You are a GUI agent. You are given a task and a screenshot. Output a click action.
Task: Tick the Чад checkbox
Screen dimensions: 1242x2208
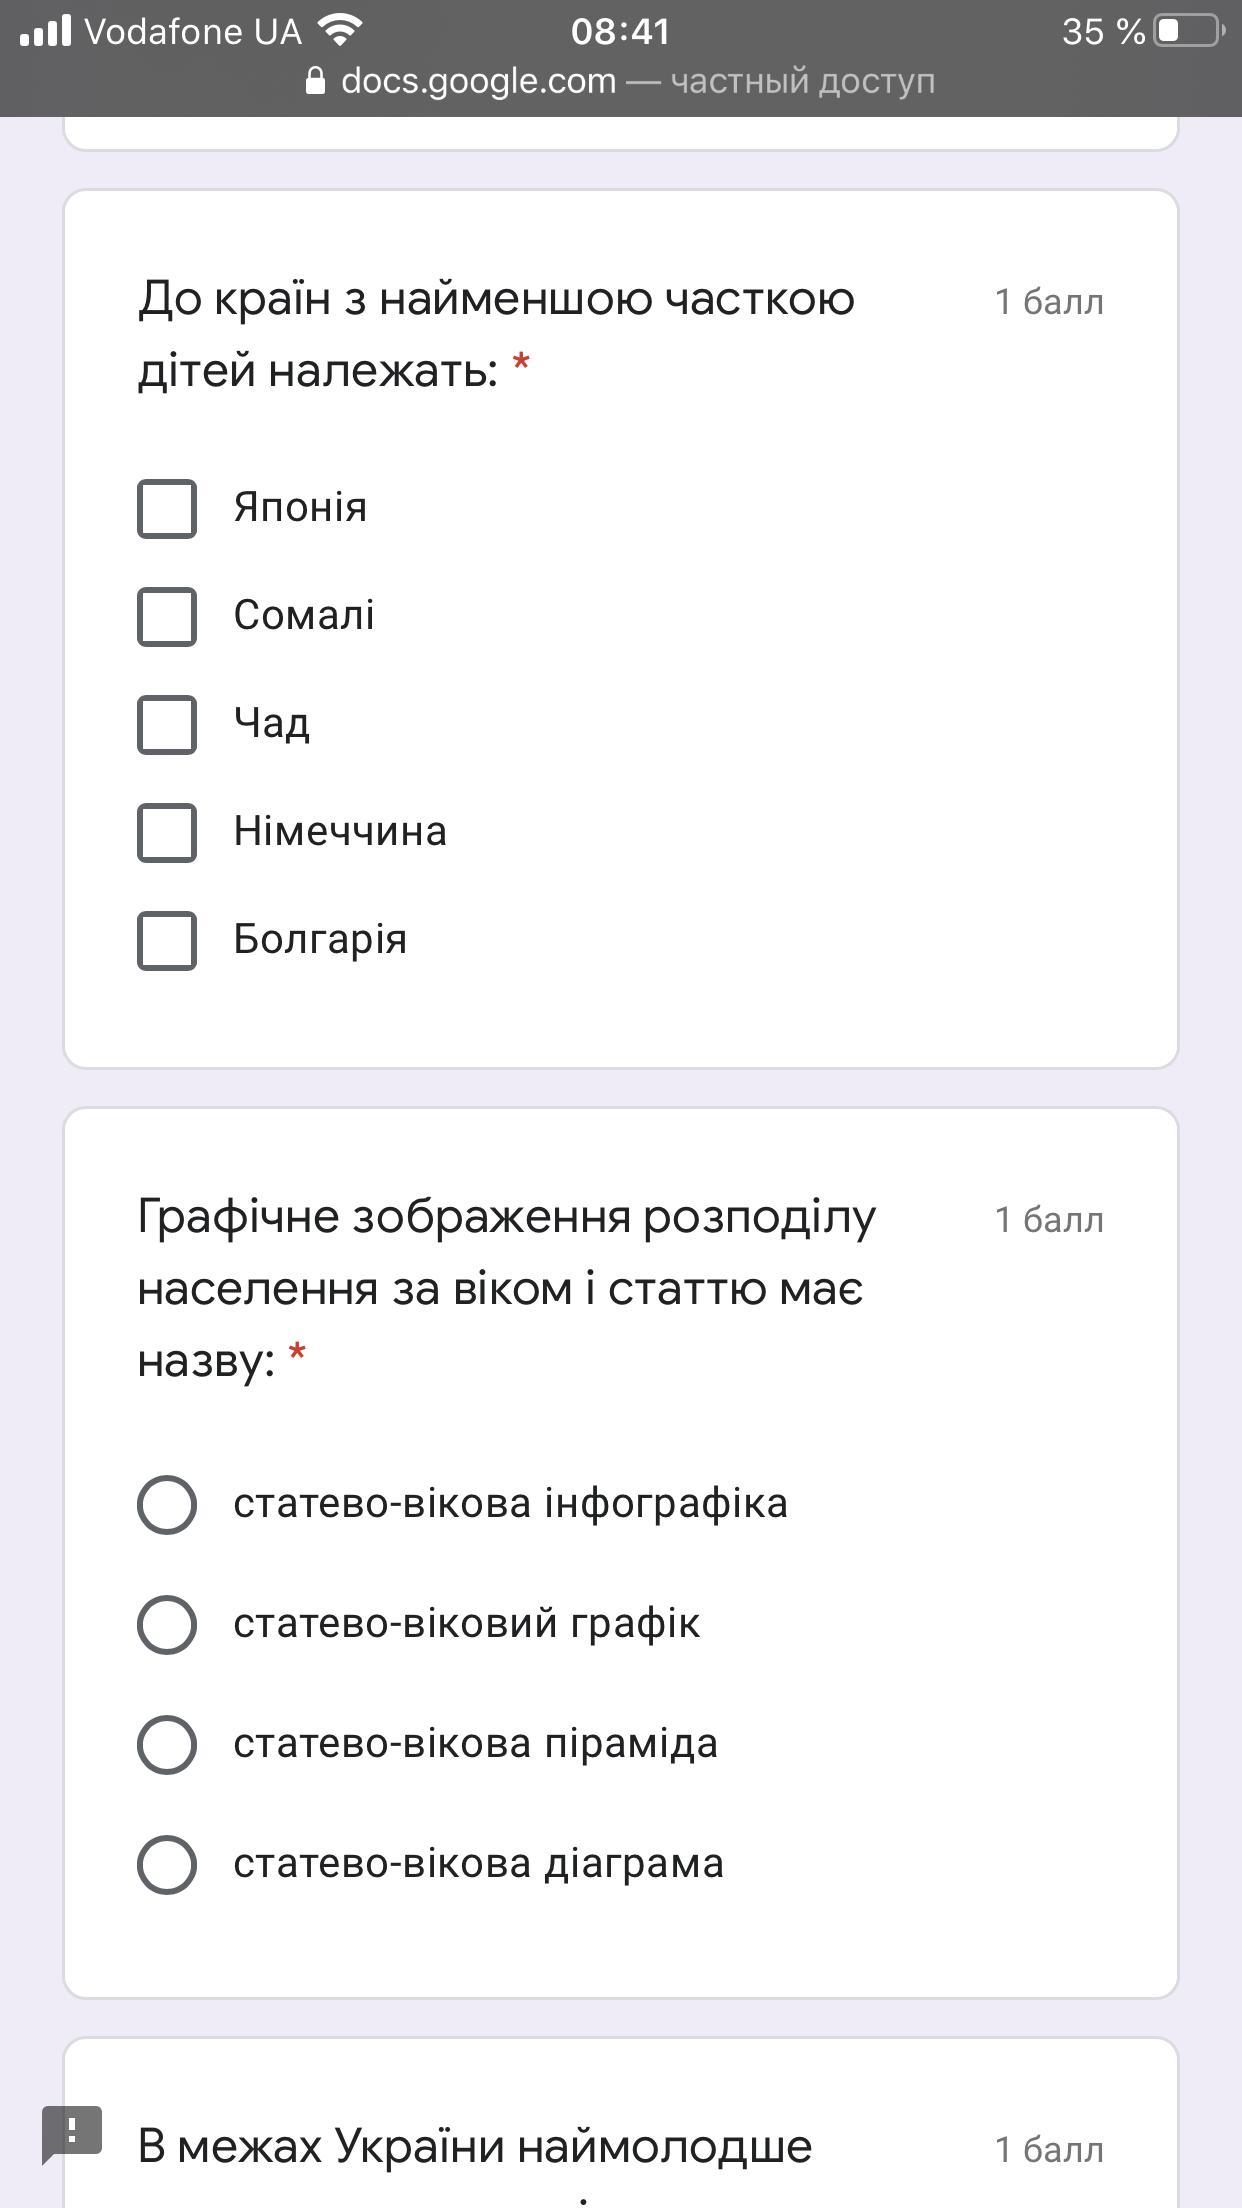click(167, 724)
